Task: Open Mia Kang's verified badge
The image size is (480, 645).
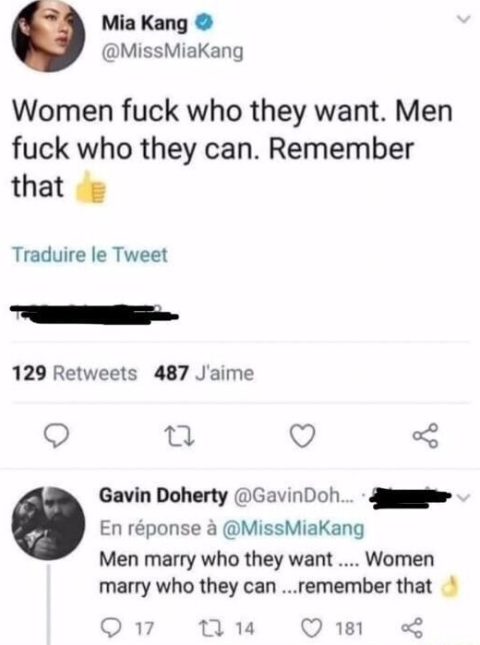Action: (x=204, y=23)
